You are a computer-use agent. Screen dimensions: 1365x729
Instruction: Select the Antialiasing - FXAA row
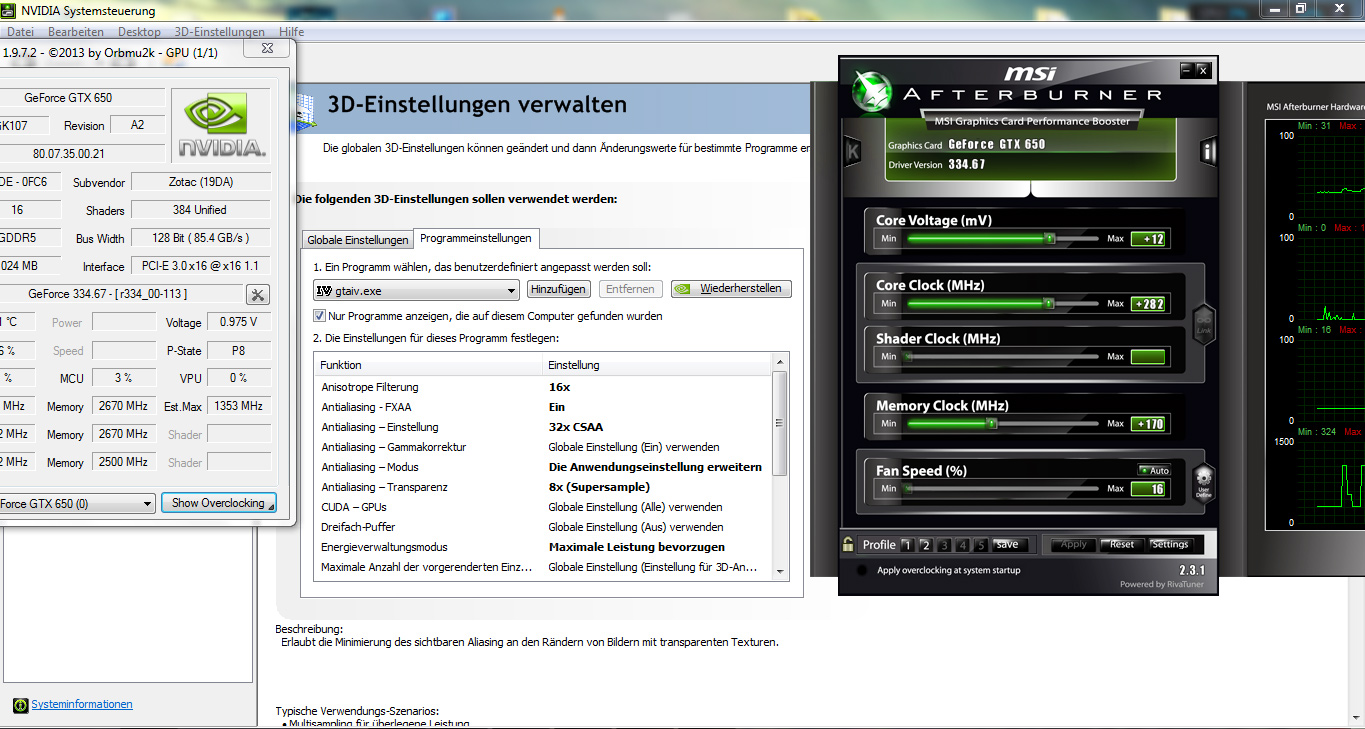[543, 407]
